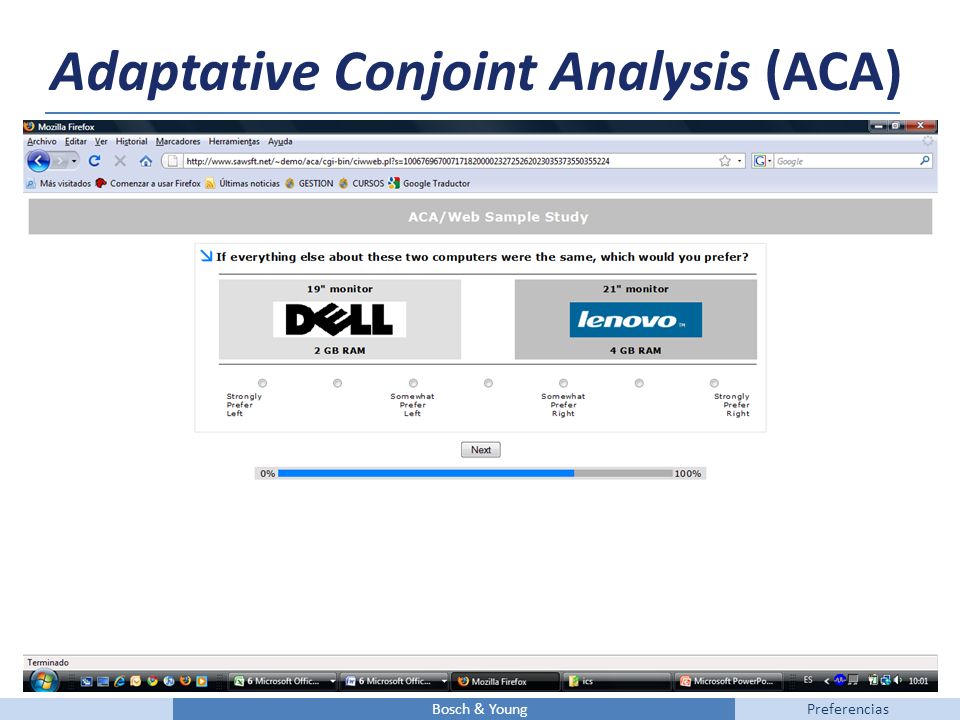The width and height of the screenshot is (960, 720).
Task: Reload the page with the refresh icon
Action: tap(94, 161)
